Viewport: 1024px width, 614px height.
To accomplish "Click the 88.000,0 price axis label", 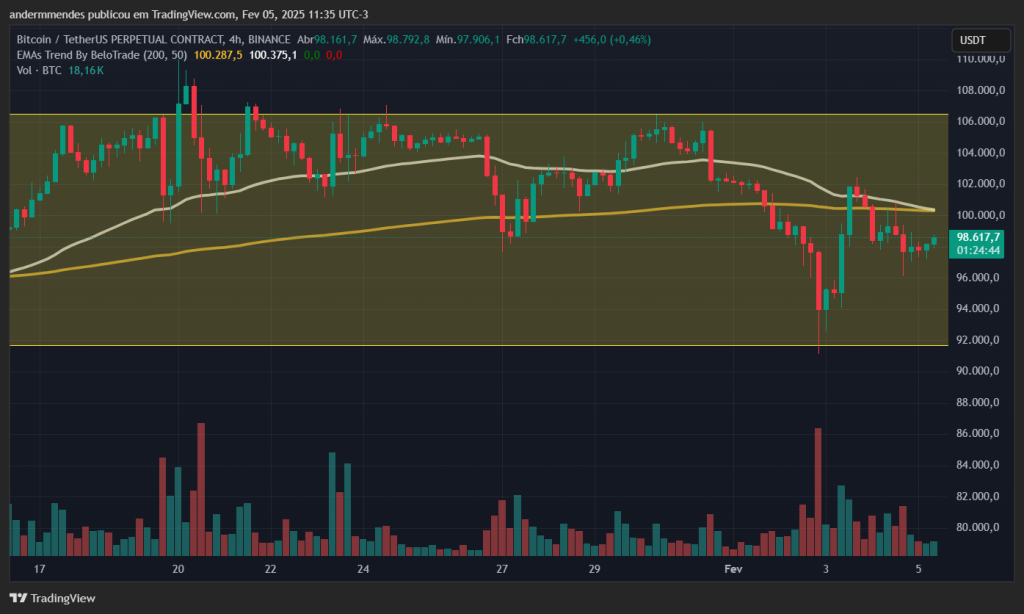I will pos(978,402).
